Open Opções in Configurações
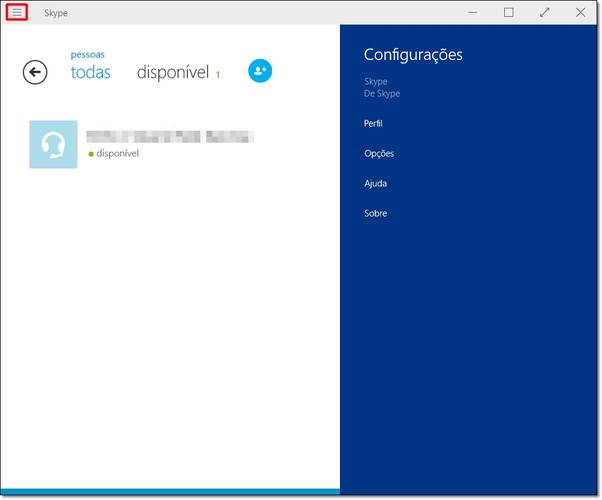The image size is (602, 500). pos(379,154)
